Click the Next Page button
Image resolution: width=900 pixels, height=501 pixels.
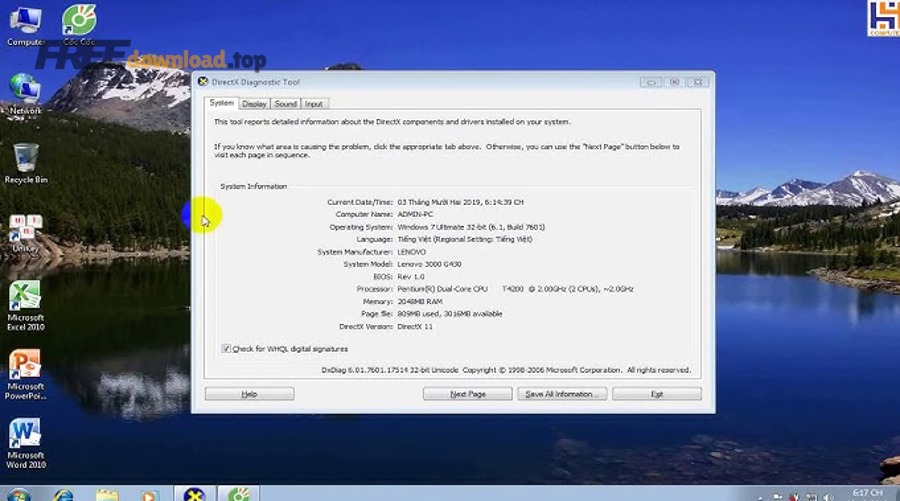[468, 394]
